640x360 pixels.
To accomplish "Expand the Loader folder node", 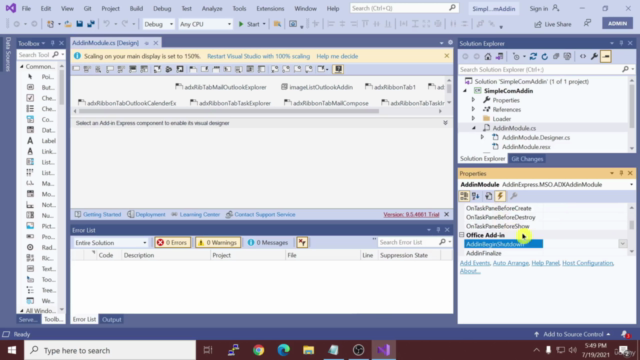I will (473, 119).
